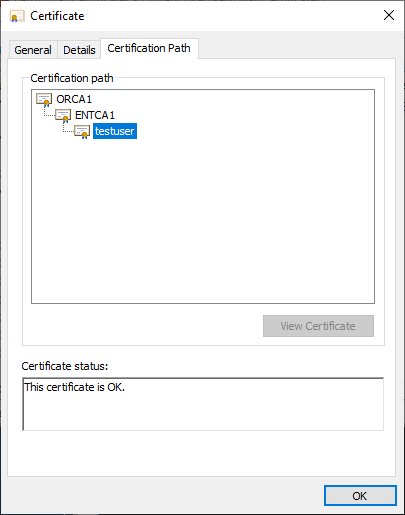Click the 'This certificate is OK.' status text
Viewport: 405px width, 515px height.
(75, 387)
